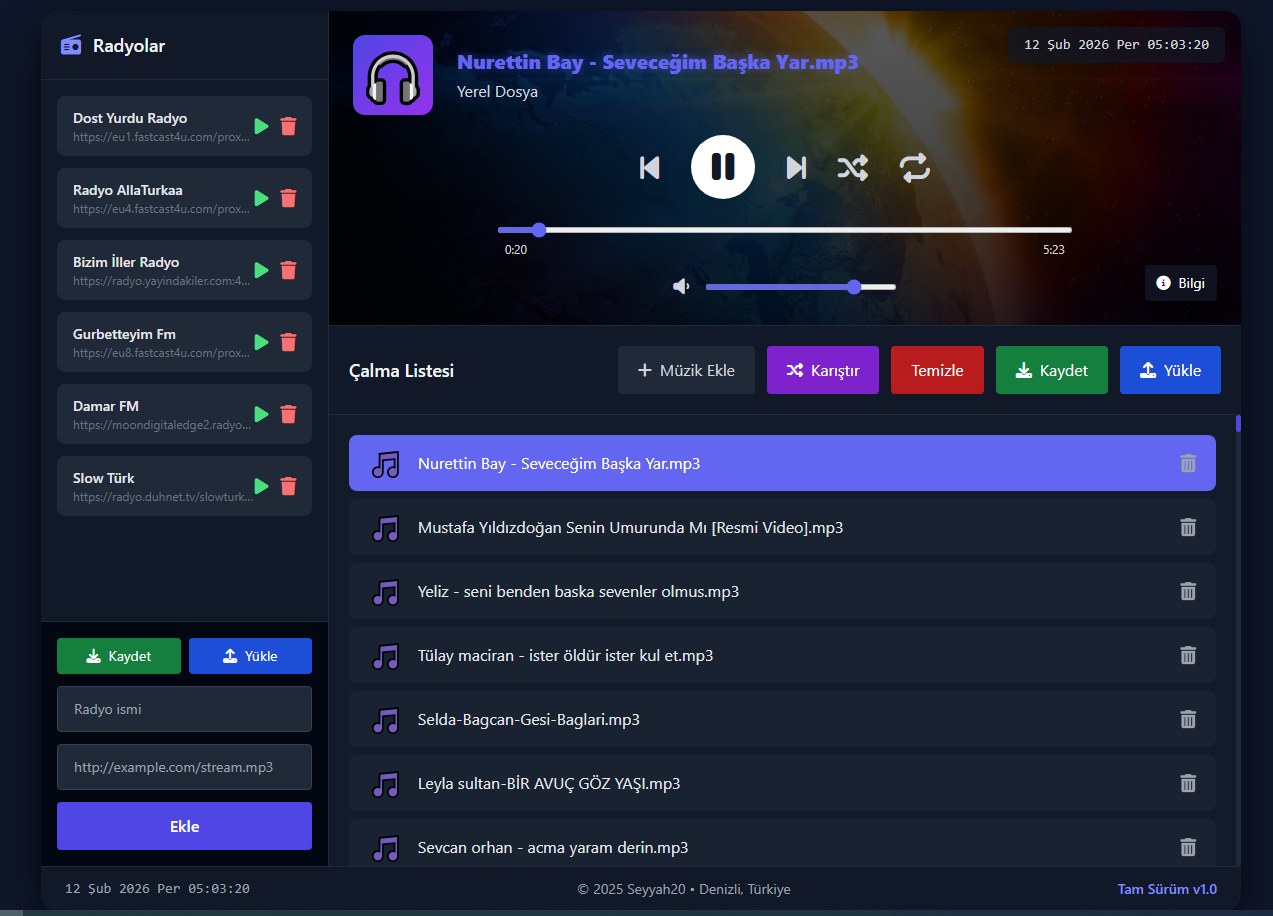
Task: Pause the currently playing song
Action: point(722,167)
